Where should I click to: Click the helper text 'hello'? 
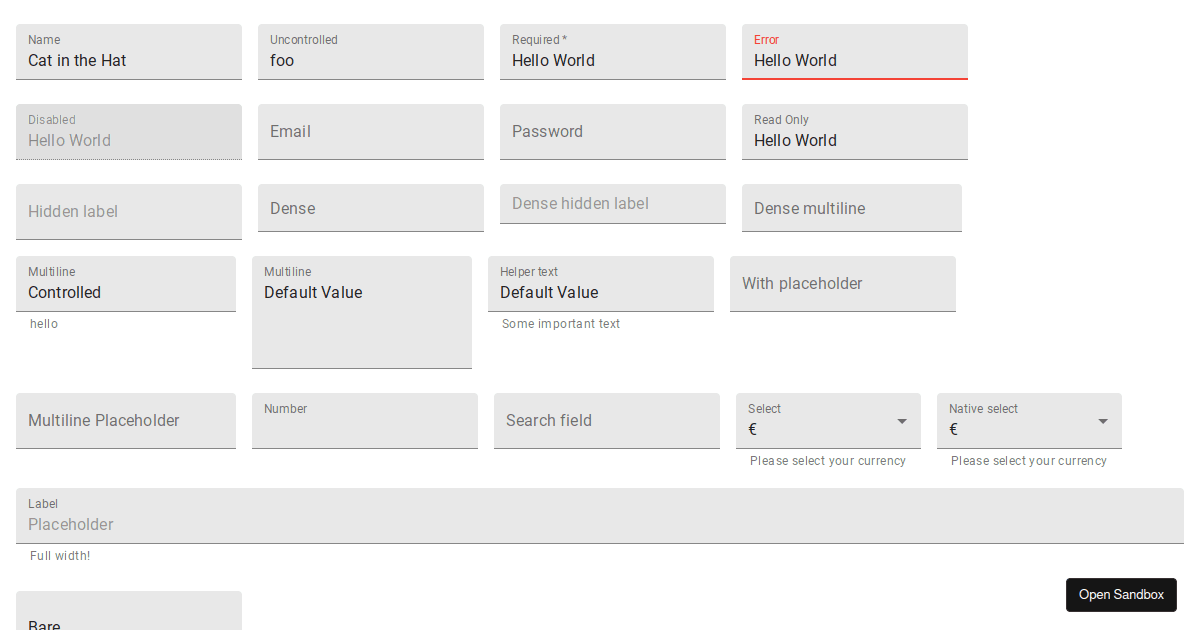[44, 324]
